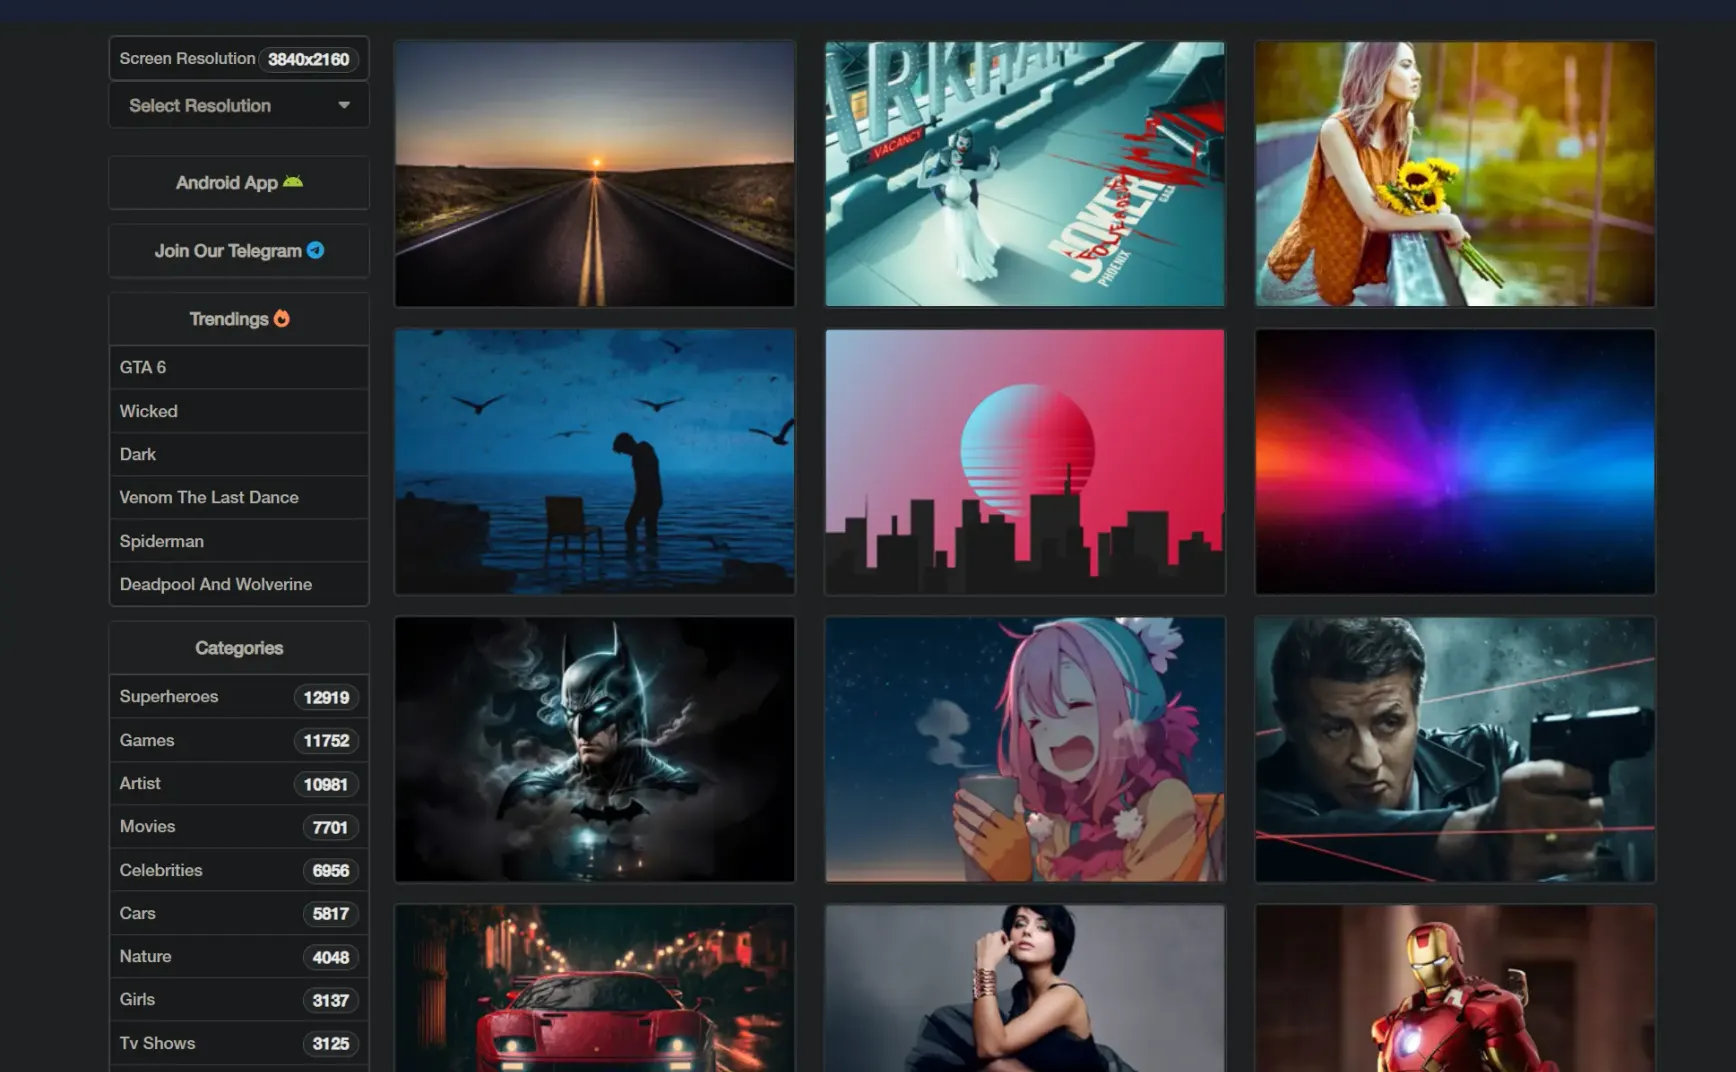Browse the Superheroes category

coord(239,696)
